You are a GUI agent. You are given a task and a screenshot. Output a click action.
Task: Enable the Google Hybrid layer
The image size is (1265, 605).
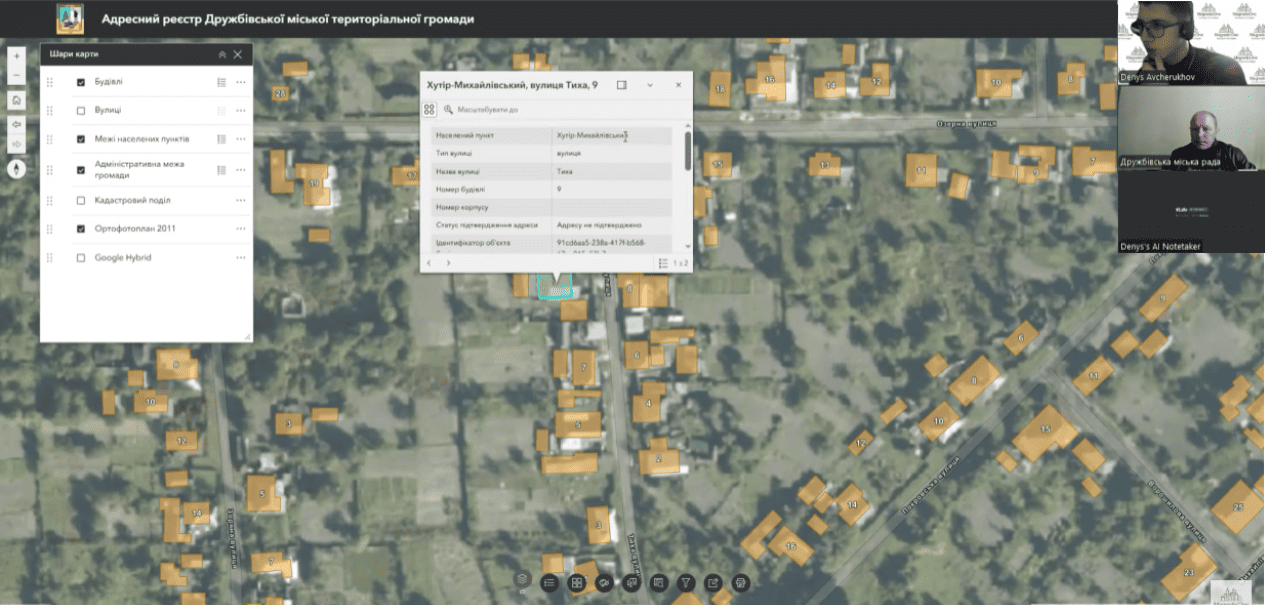coord(81,258)
